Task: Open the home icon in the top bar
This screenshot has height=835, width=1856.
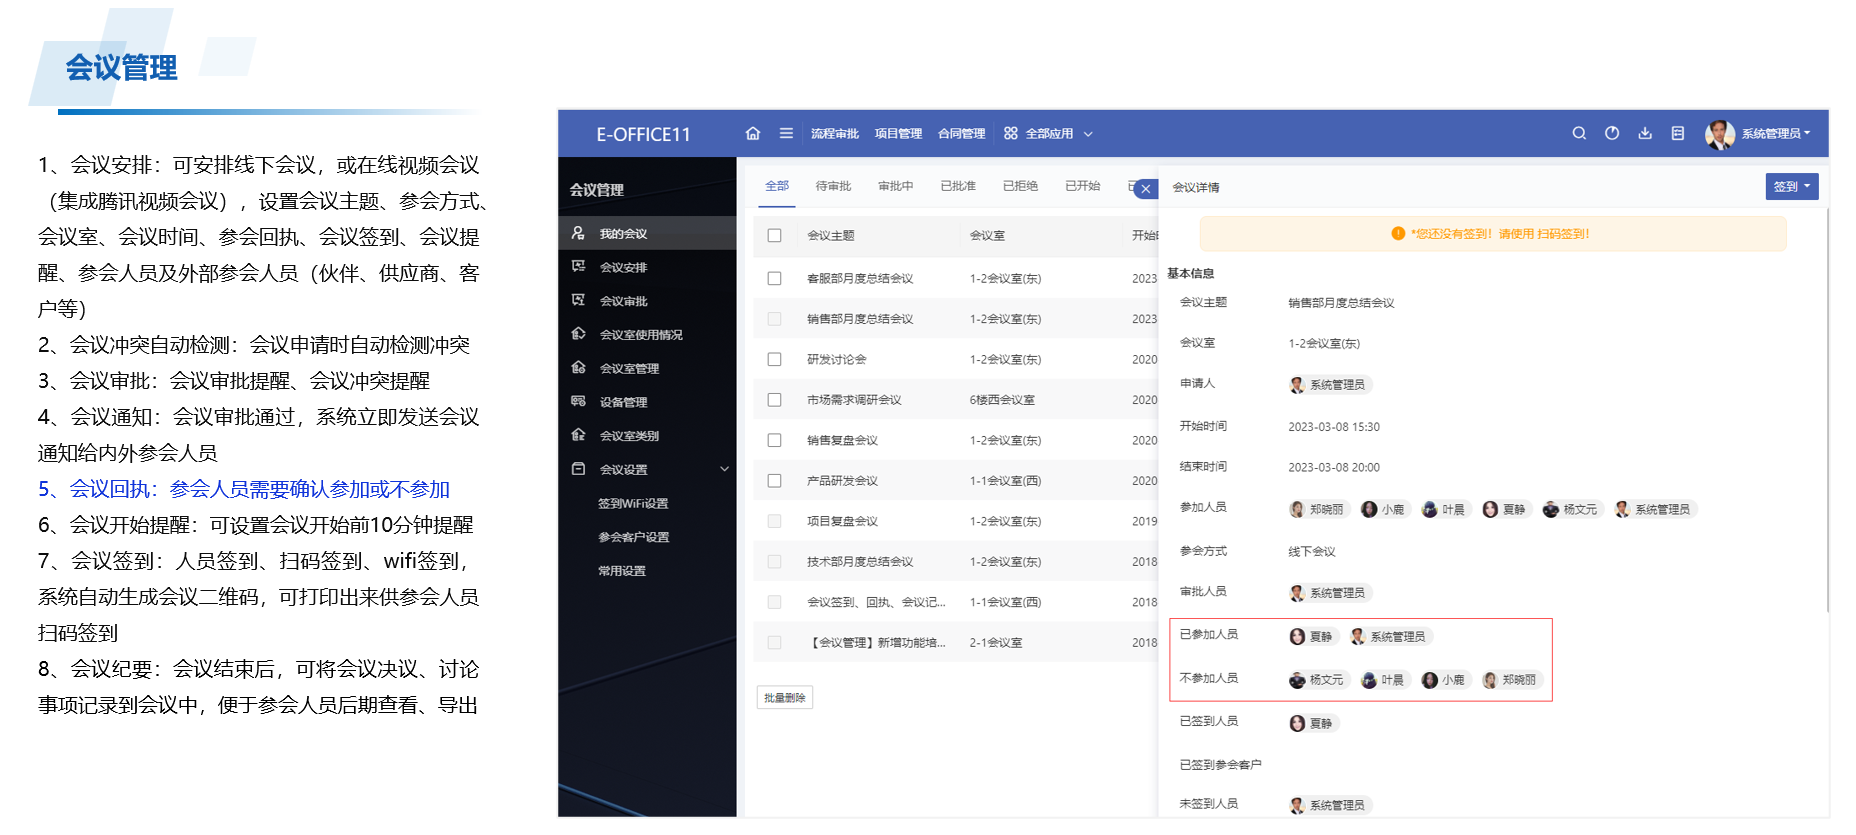Action: [x=753, y=133]
